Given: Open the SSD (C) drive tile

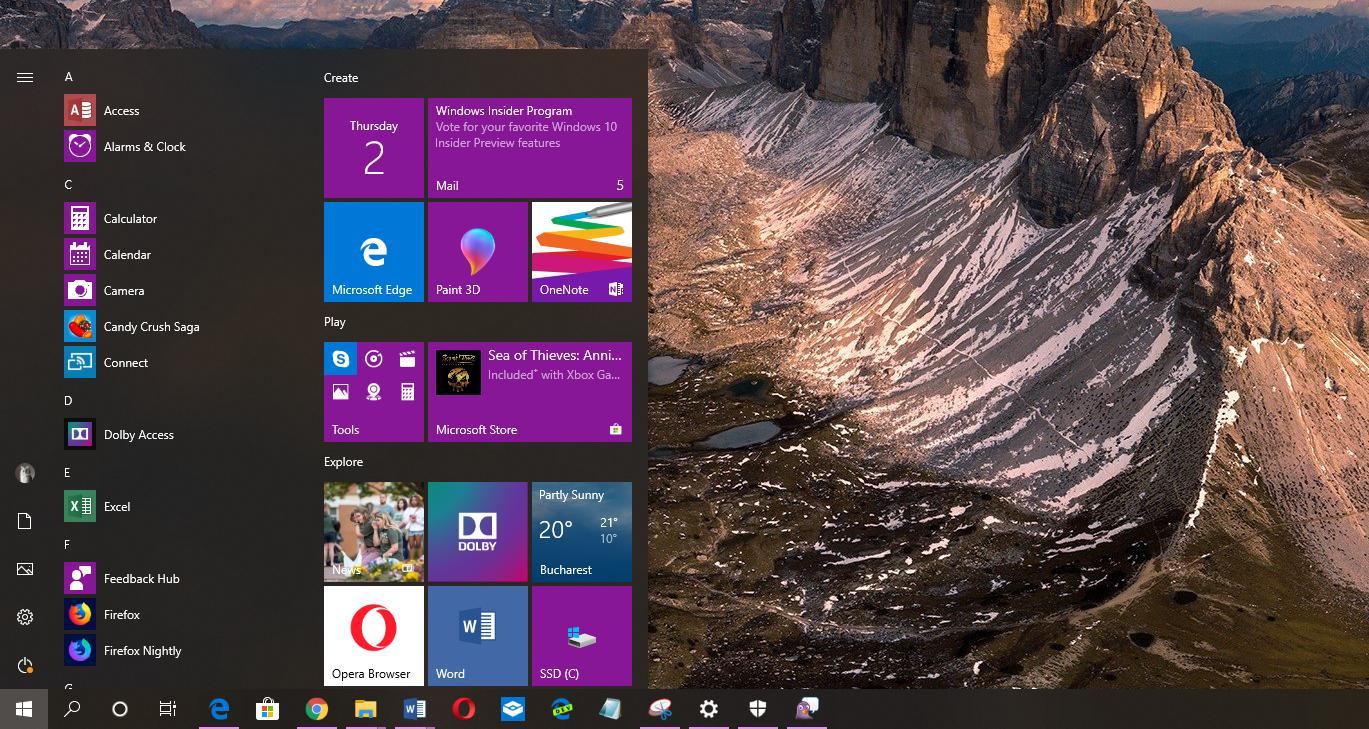Looking at the screenshot, I should tap(582, 636).
